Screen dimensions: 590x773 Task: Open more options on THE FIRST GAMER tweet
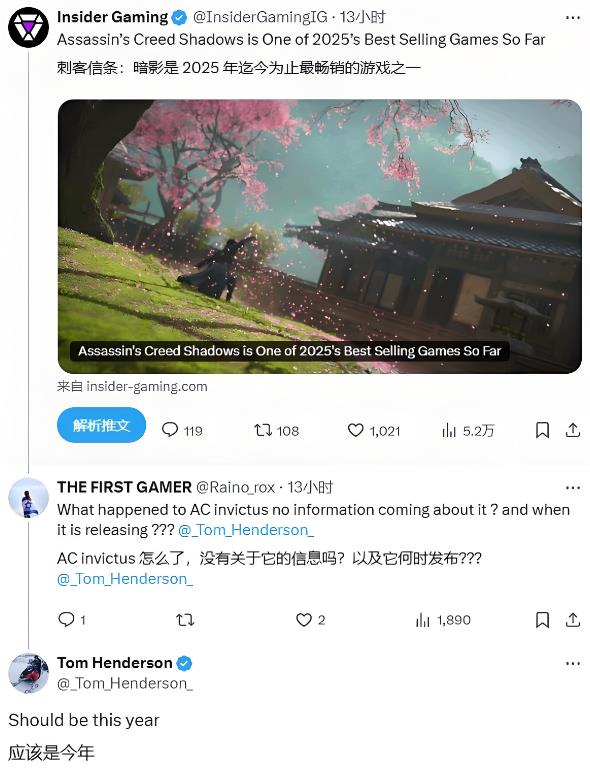(x=573, y=488)
